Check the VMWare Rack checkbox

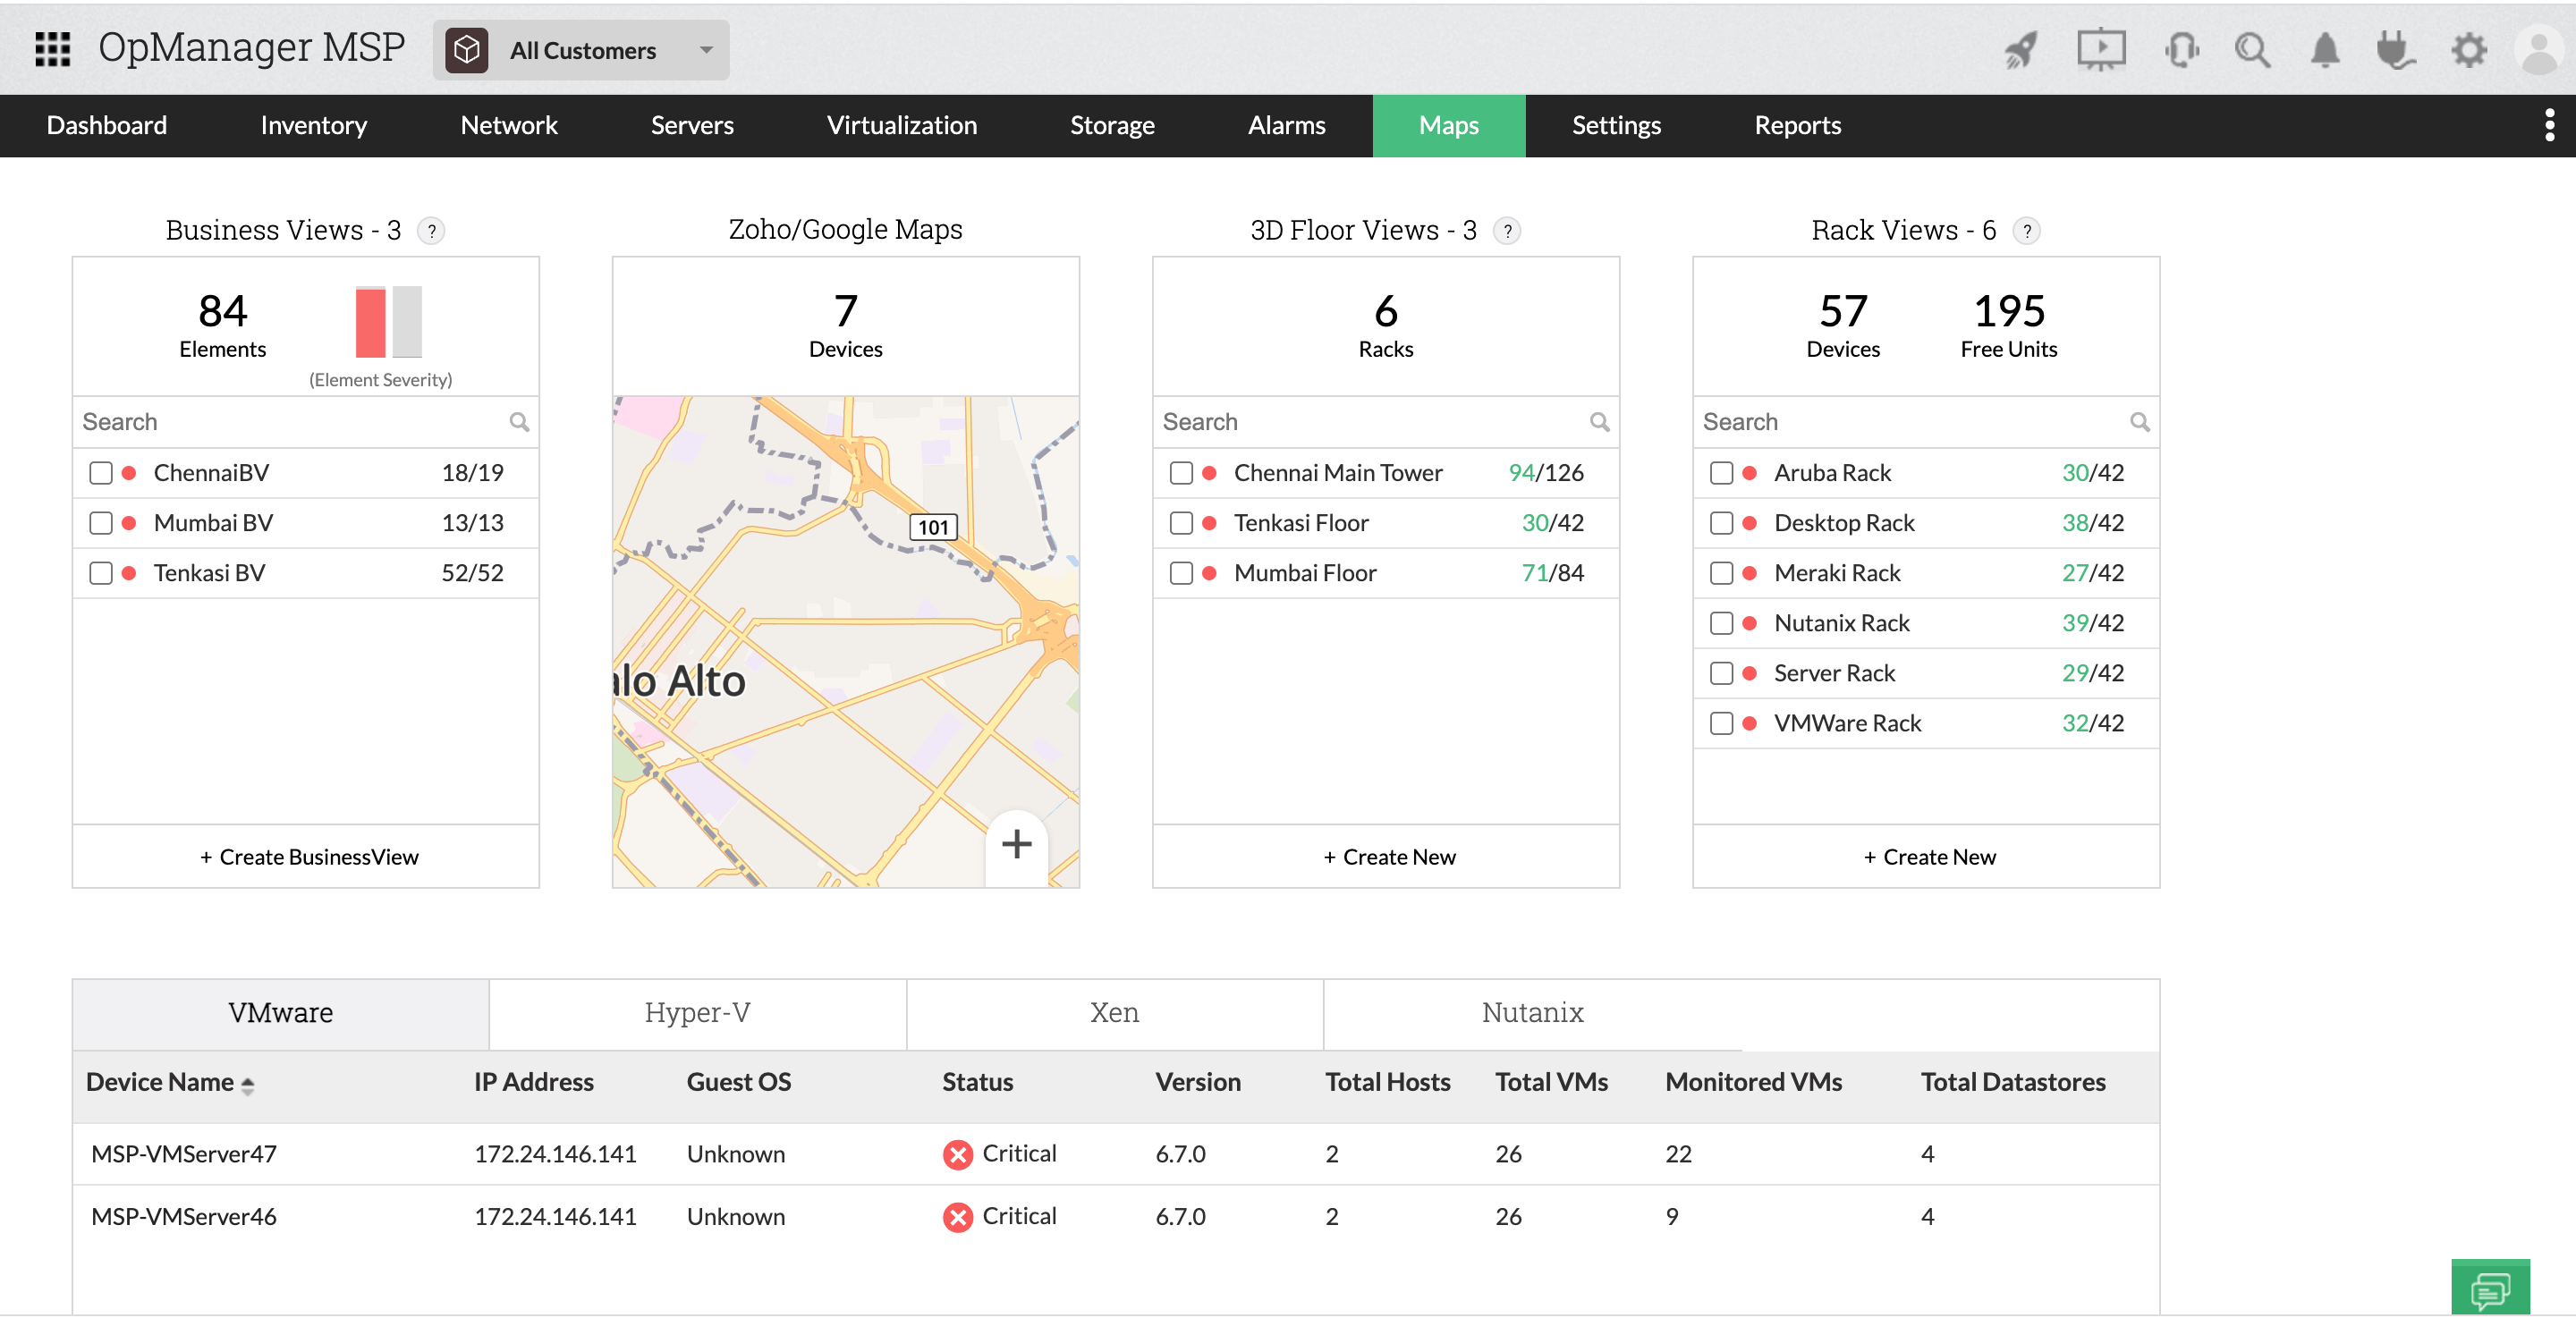pyautogui.click(x=1721, y=723)
